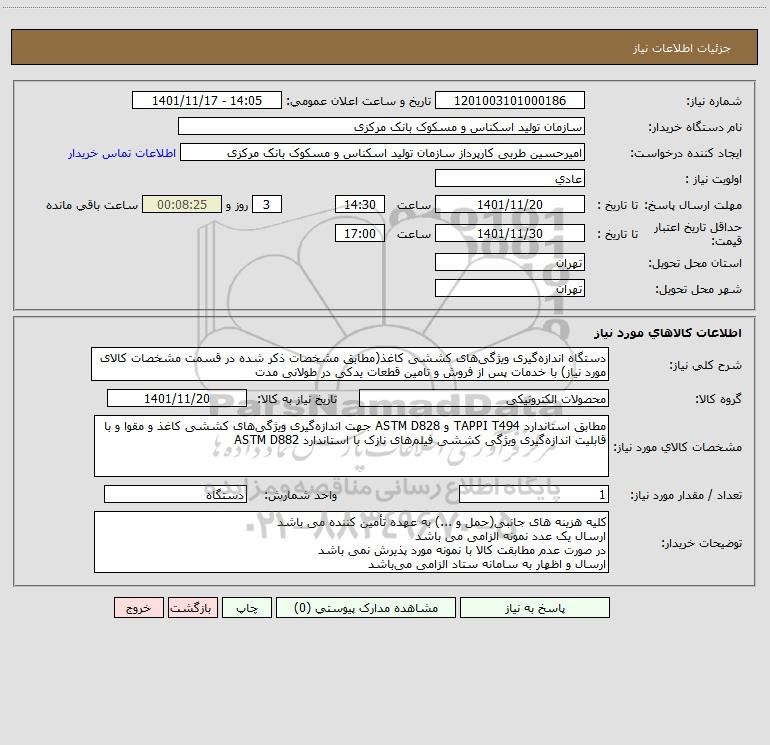The height and width of the screenshot is (745, 770).
Task: Click the واحد شمارش field دستگاه
Action: pos(175,494)
